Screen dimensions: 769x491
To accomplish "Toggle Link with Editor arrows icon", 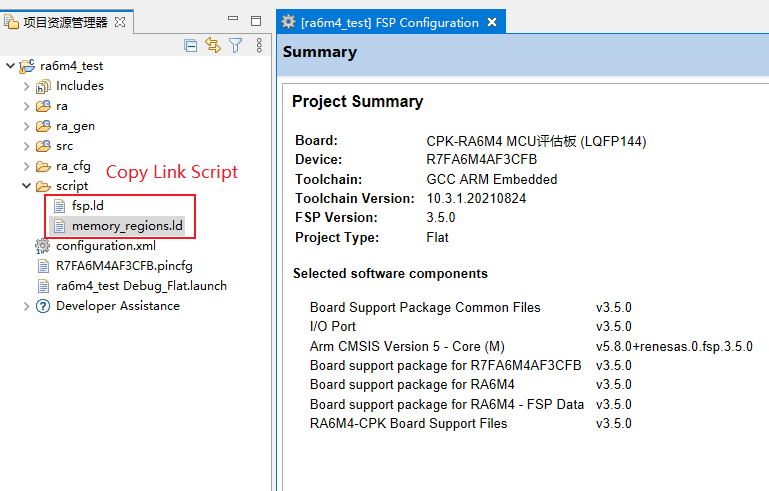I will click(213, 45).
